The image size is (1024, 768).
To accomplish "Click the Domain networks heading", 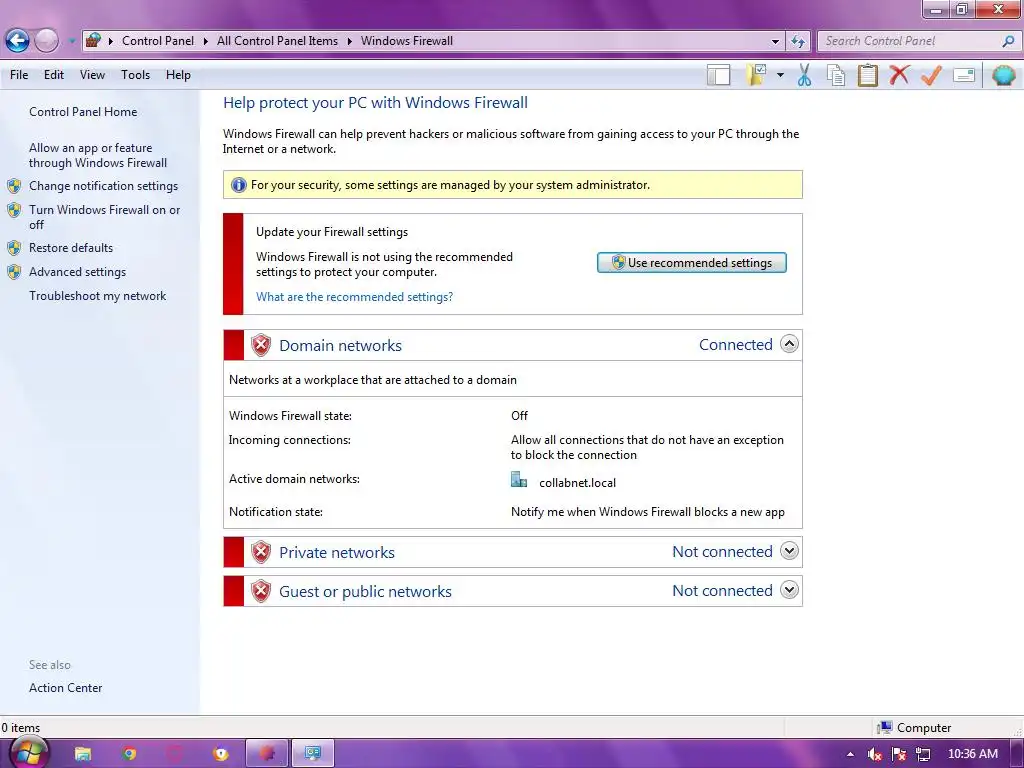I will 340,345.
